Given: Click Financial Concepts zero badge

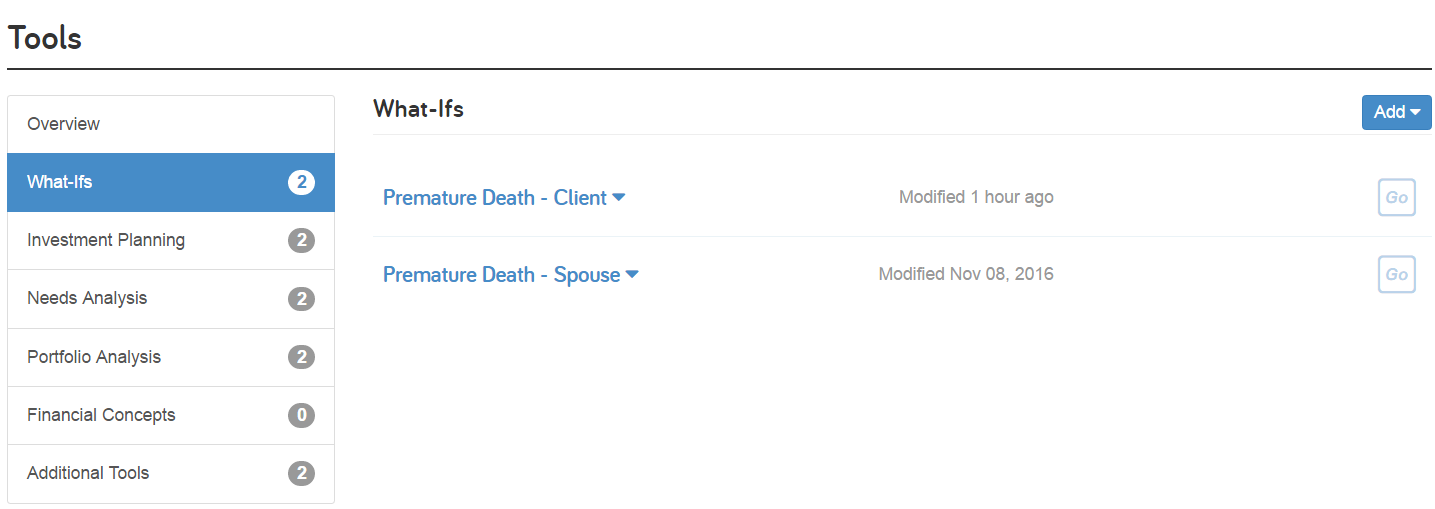Looking at the screenshot, I should (301, 415).
